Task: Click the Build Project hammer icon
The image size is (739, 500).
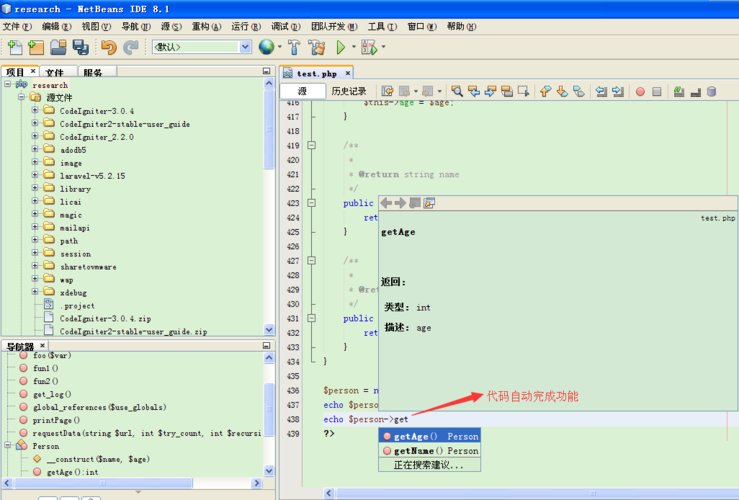Action: (x=294, y=47)
